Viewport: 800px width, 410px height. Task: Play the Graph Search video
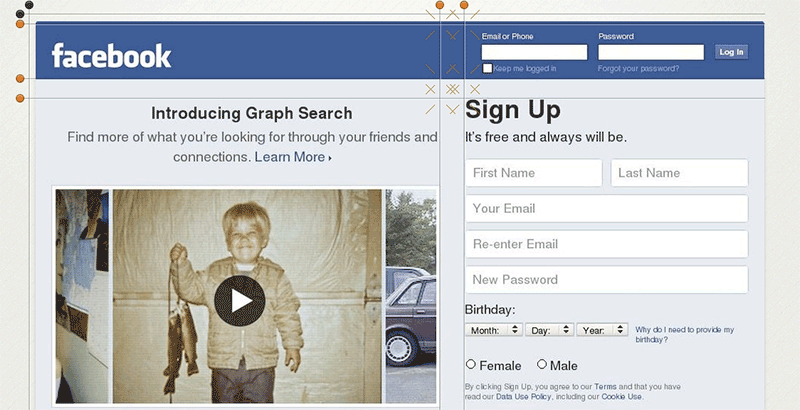click(239, 301)
